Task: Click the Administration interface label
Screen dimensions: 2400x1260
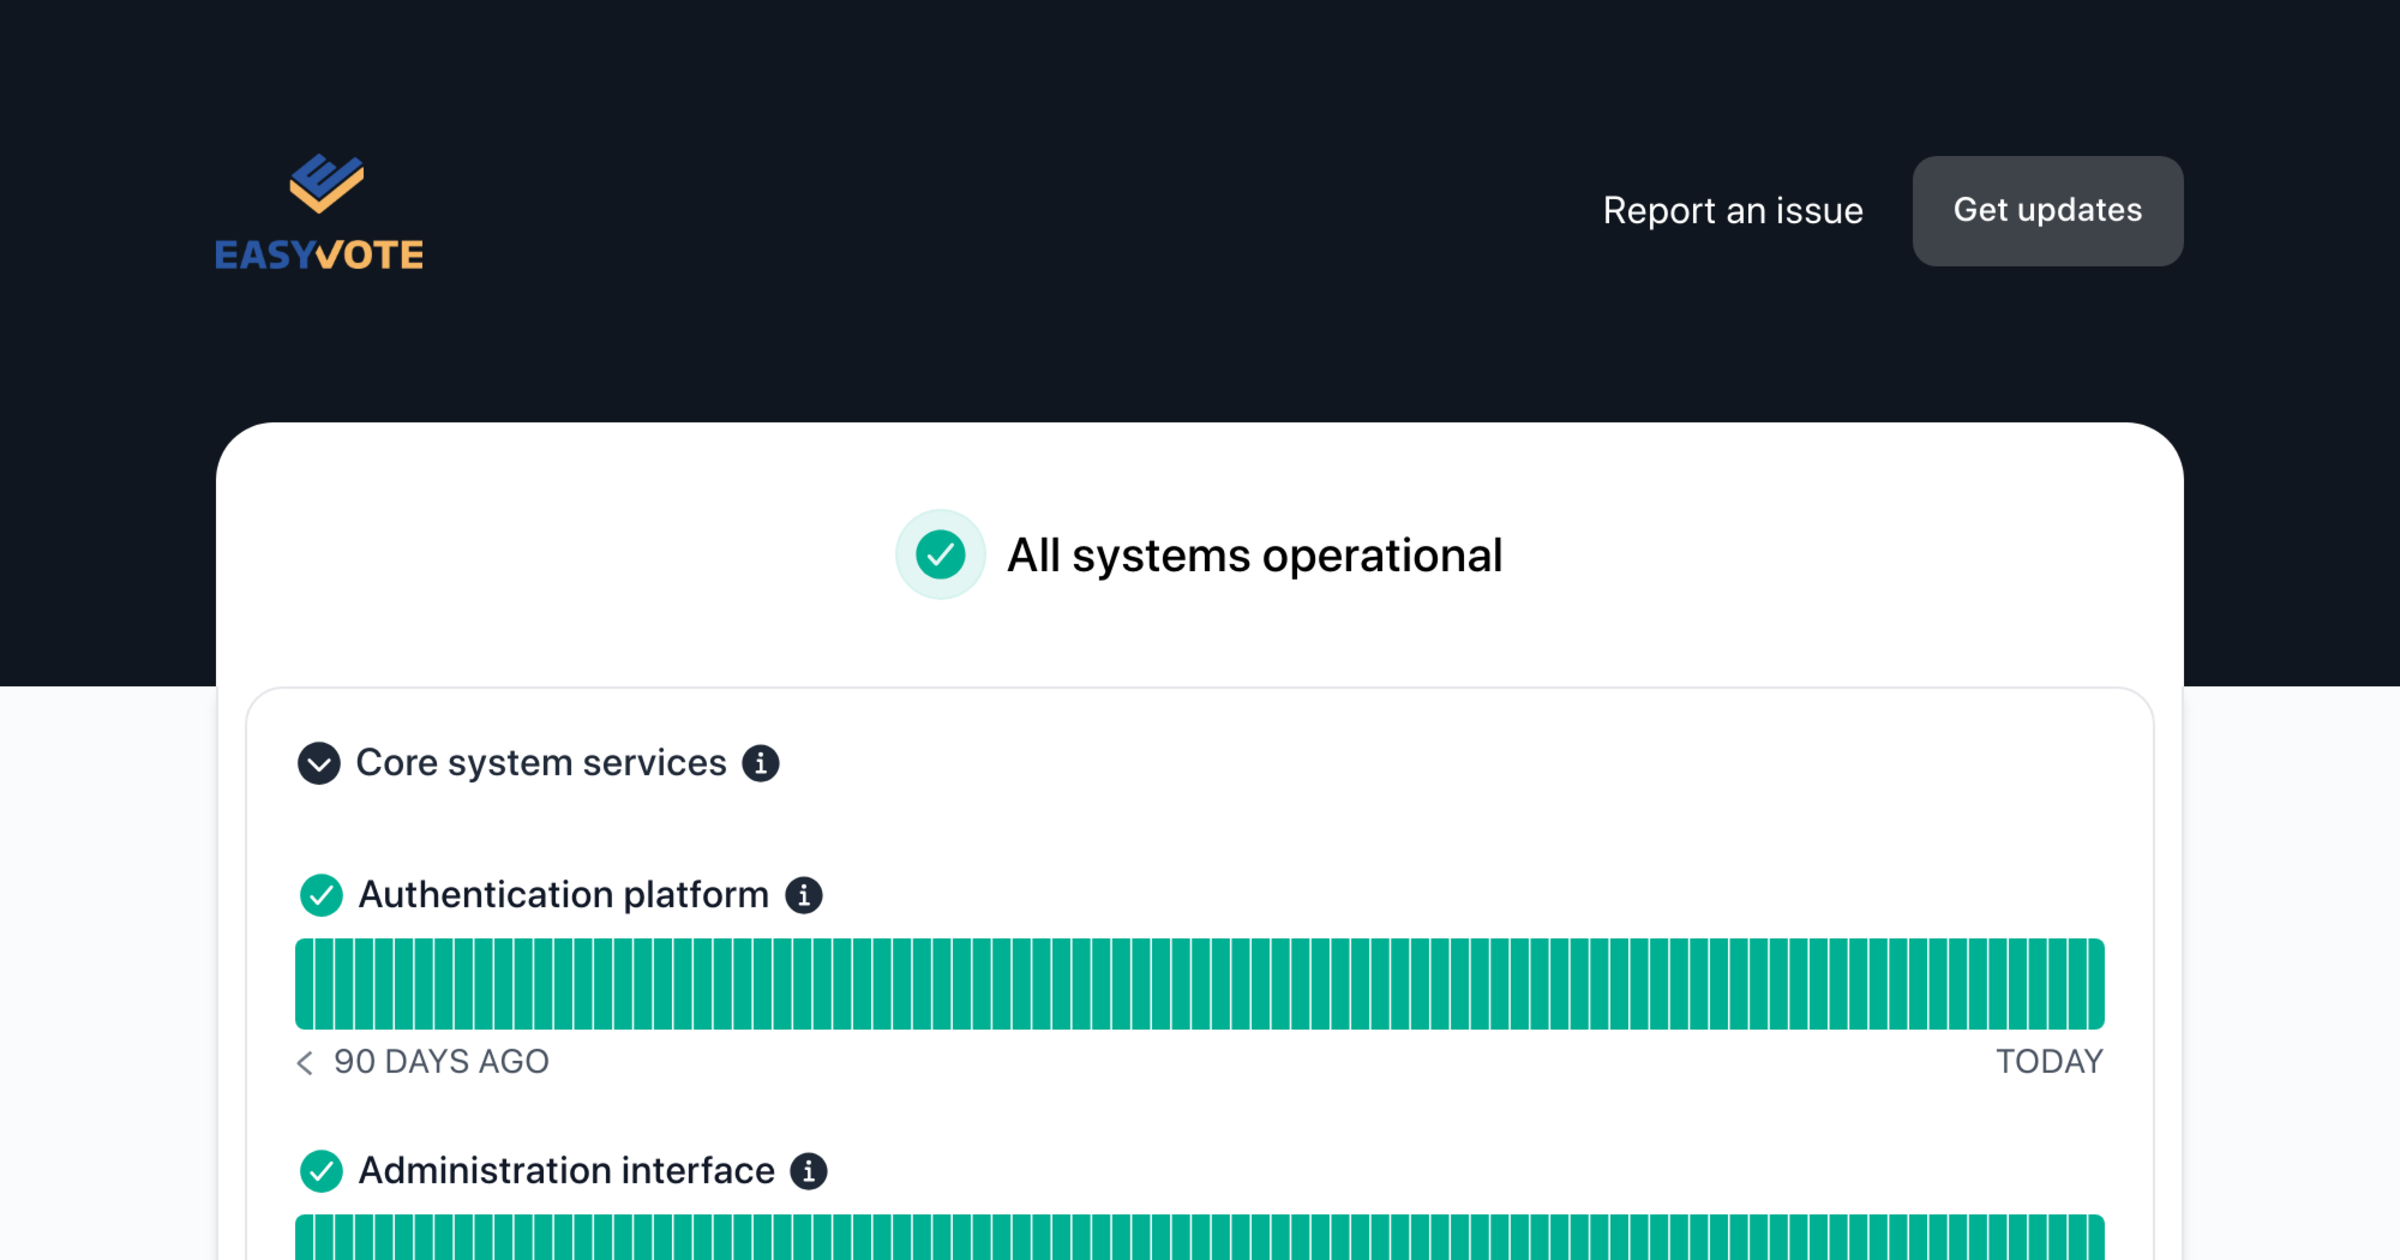Action: click(x=566, y=1171)
